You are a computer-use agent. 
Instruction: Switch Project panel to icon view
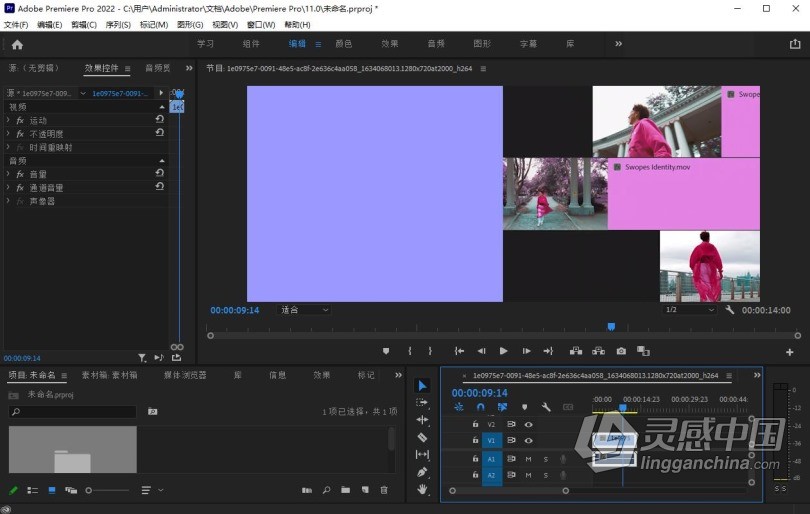pos(52,490)
